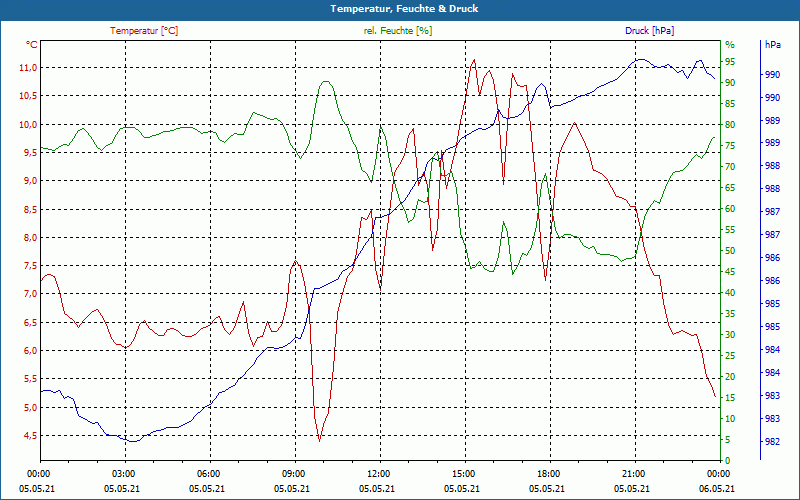The width and height of the screenshot is (800, 500).
Task: Click the '4,5' temperature axis tick
Action: point(30,435)
